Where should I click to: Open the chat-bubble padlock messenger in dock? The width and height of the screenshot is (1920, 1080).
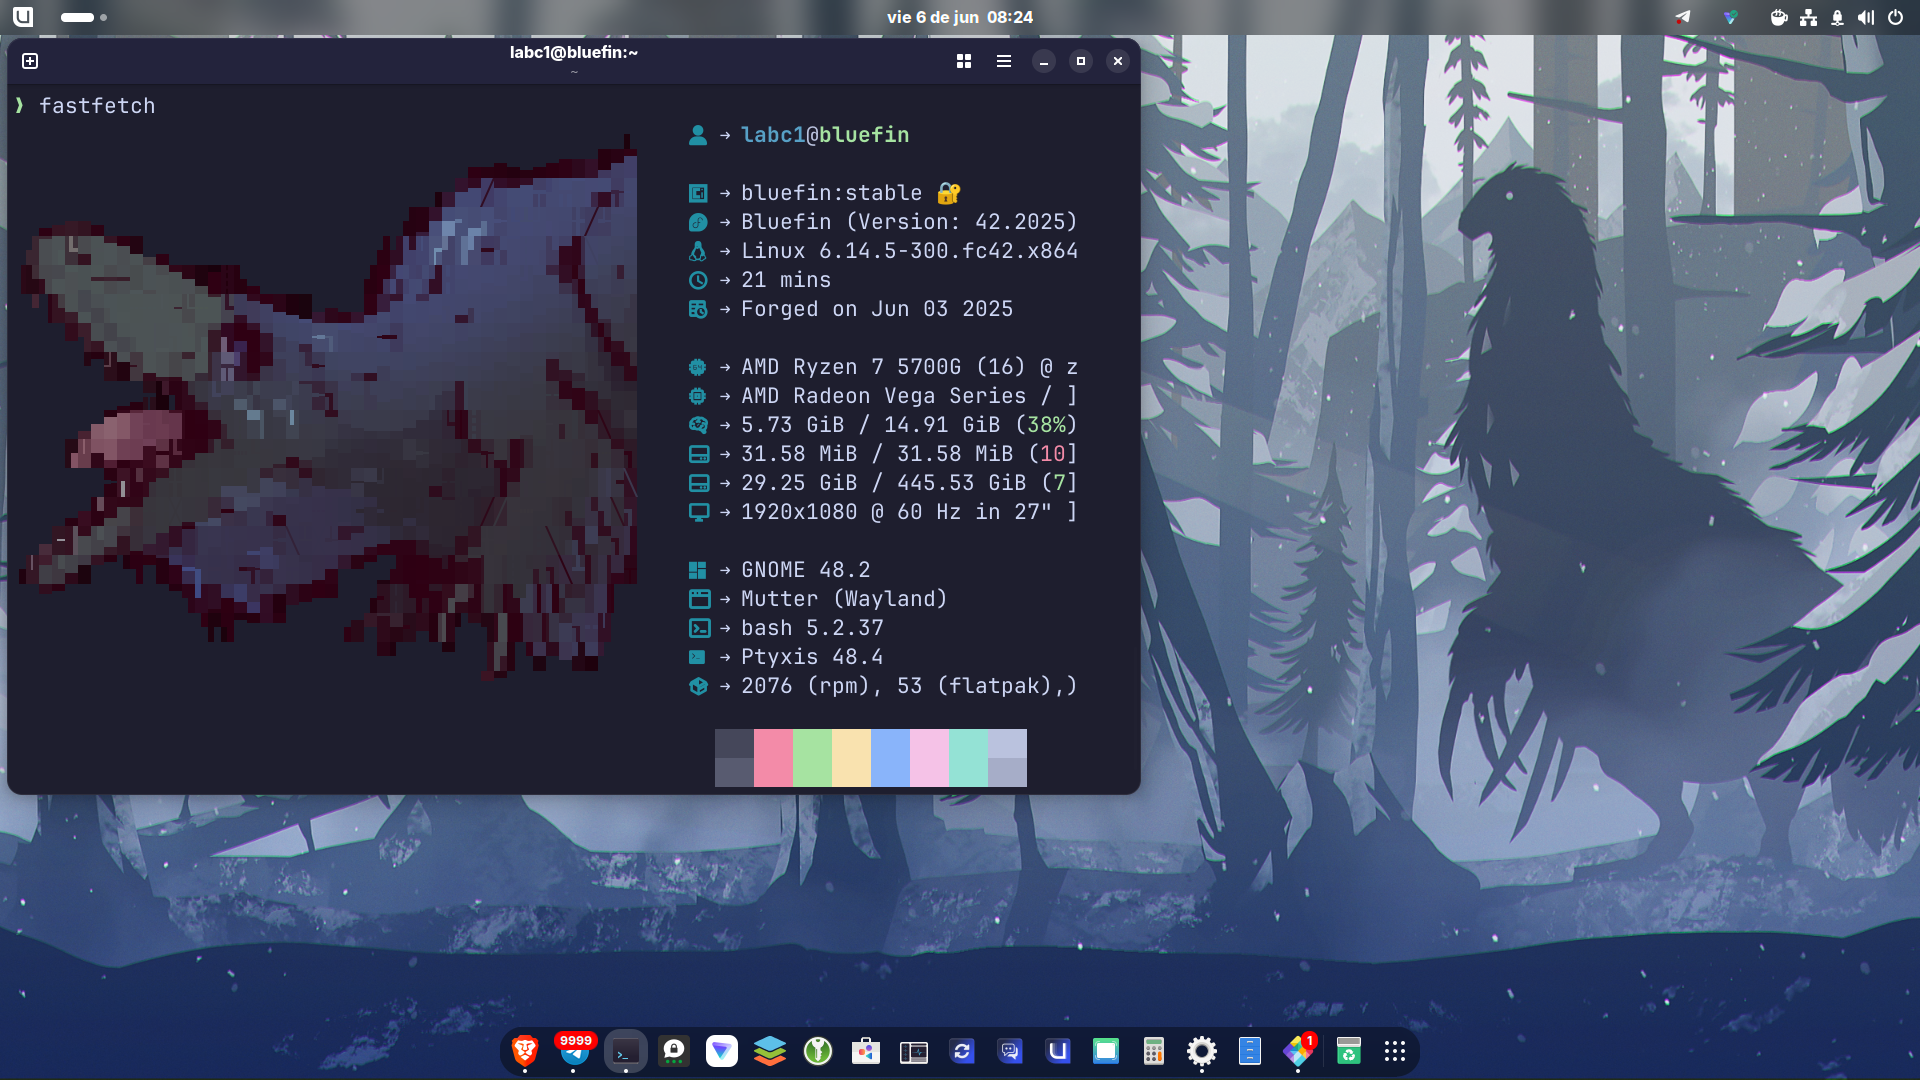[674, 1051]
